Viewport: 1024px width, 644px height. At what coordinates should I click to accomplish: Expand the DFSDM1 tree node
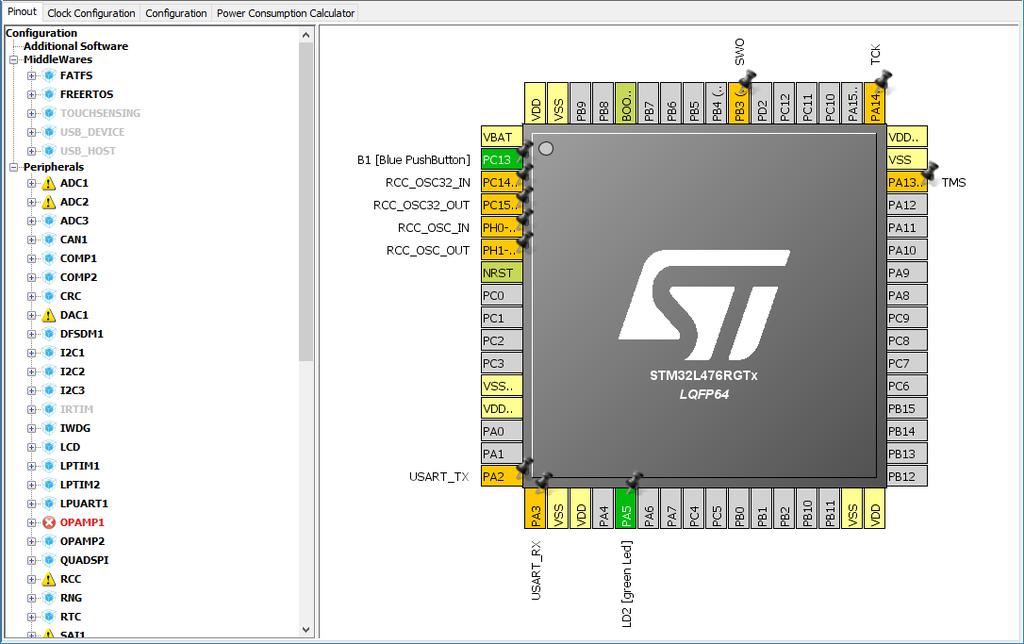pyautogui.click(x=31, y=334)
